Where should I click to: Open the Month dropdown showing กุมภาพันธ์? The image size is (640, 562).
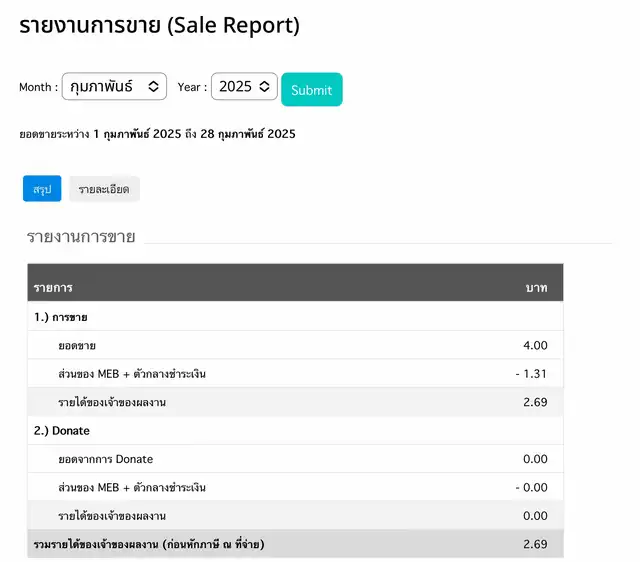point(114,88)
